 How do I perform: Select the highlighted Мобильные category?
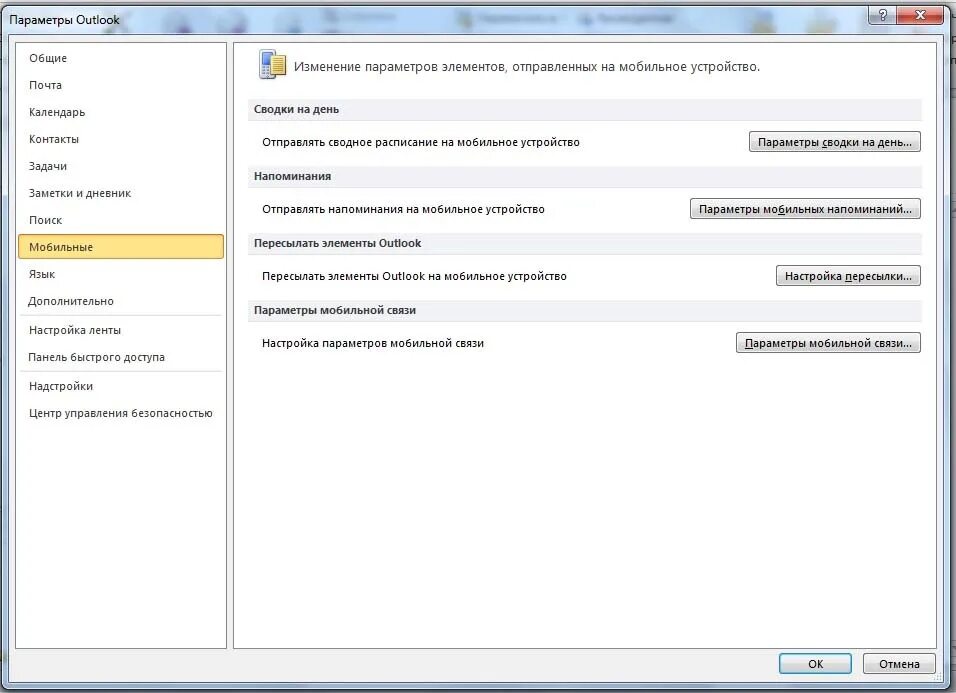121,247
